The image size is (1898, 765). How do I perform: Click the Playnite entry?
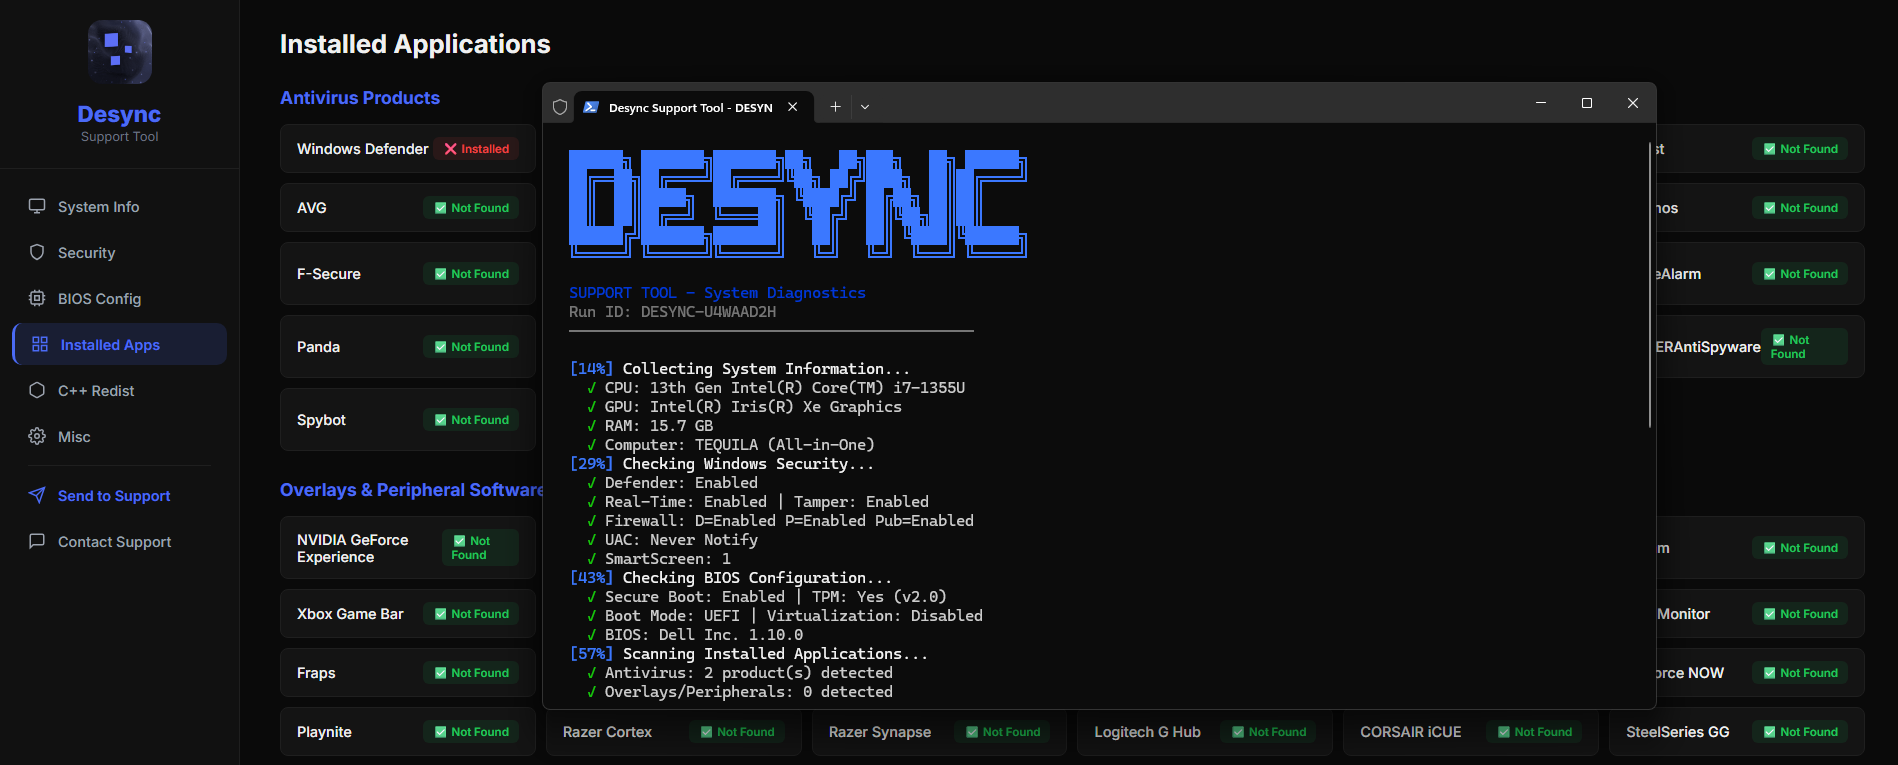coord(408,732)
